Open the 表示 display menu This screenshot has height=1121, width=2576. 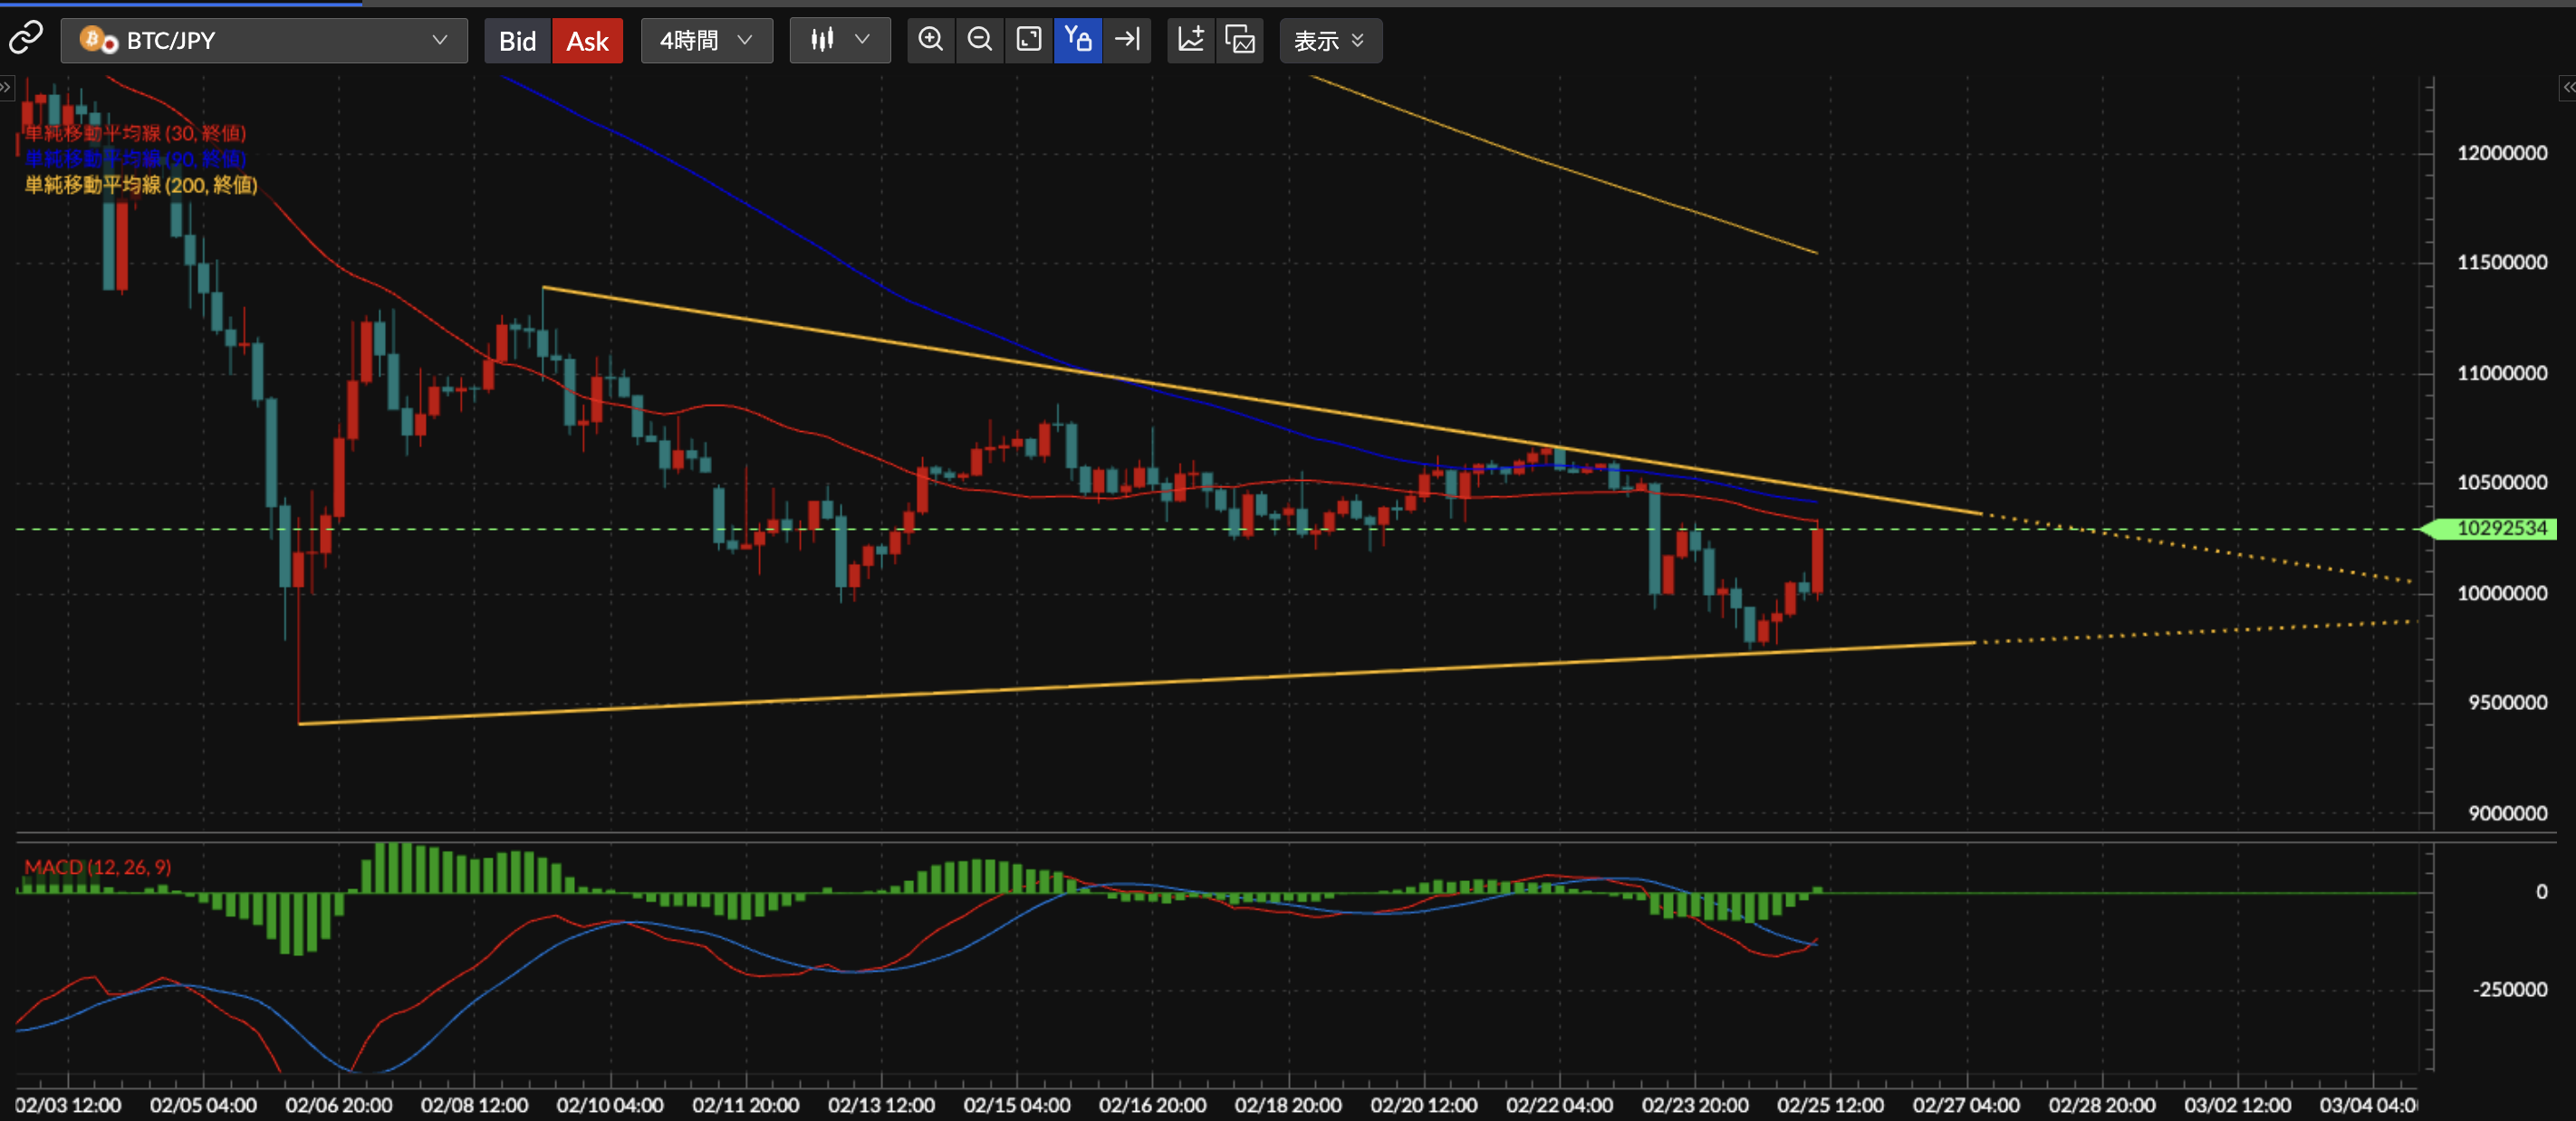(1330, 41)
